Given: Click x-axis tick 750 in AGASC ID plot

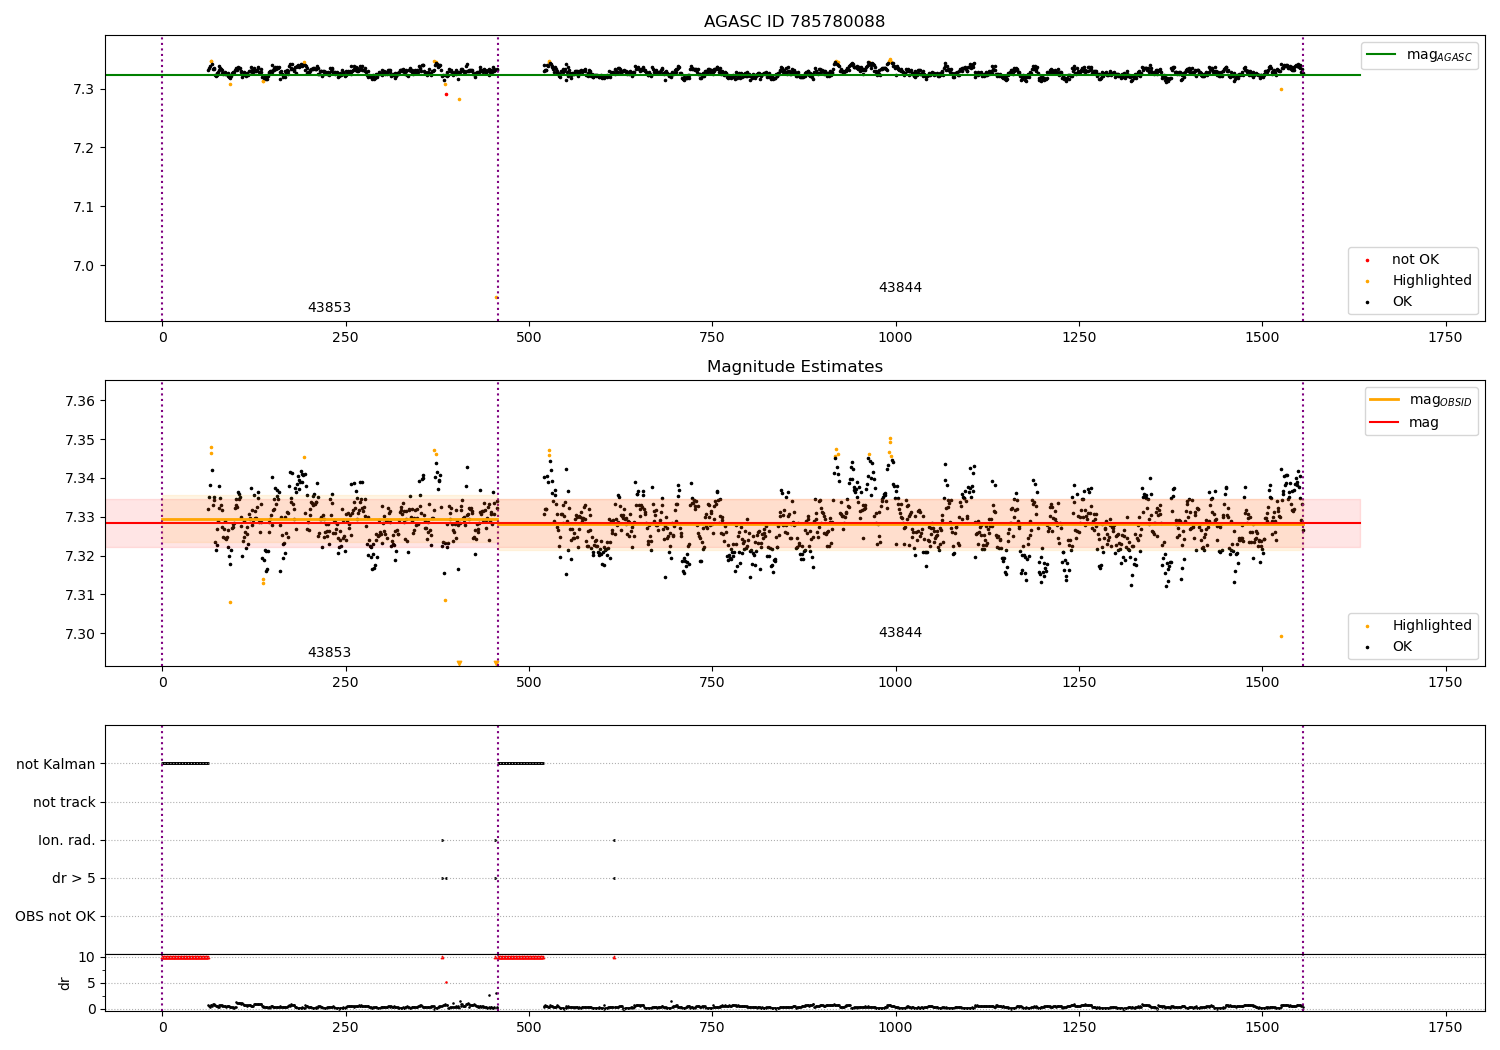Looking at the screenshot, I should 712,338.
